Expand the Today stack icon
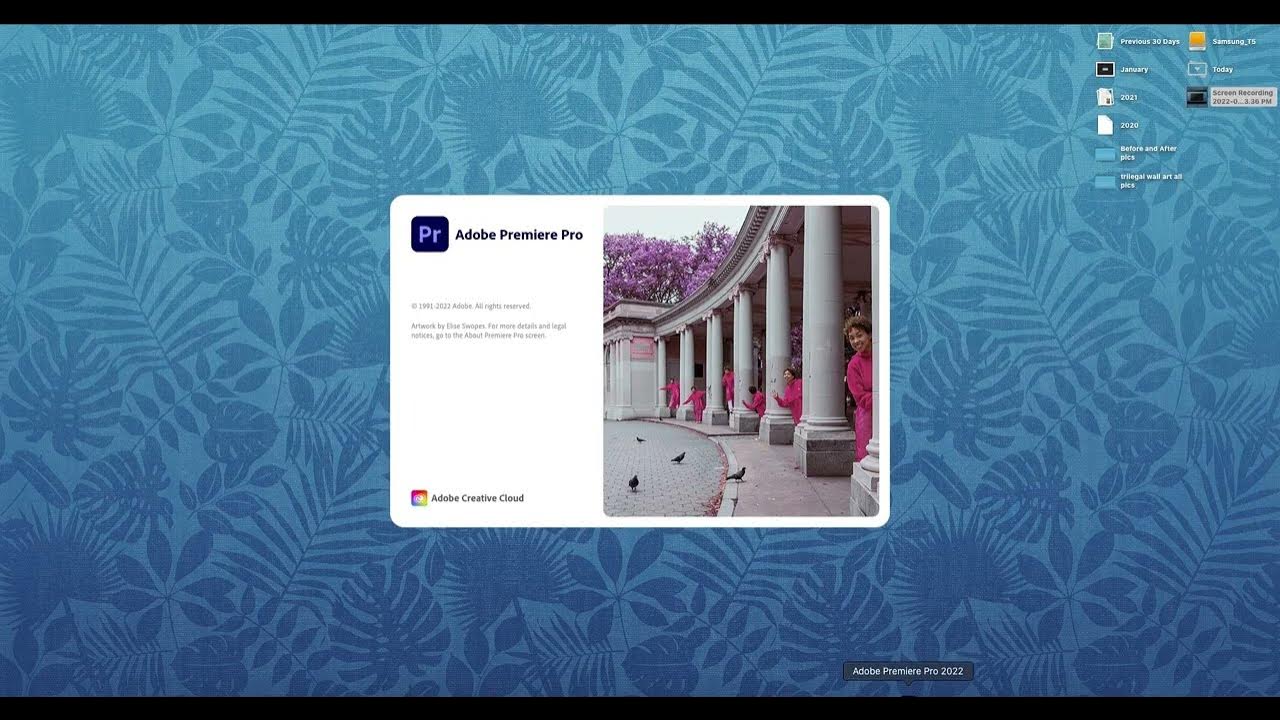The image size is (1280, 720). (1197, 69)
